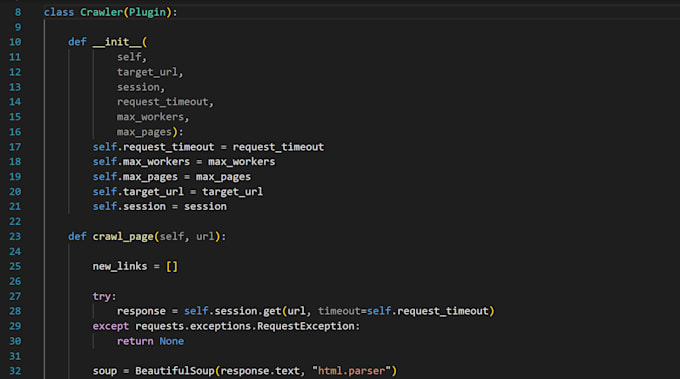680x379 pixels.
Task: Click the Crawler class name on line 8
Action: pos(101,12)
